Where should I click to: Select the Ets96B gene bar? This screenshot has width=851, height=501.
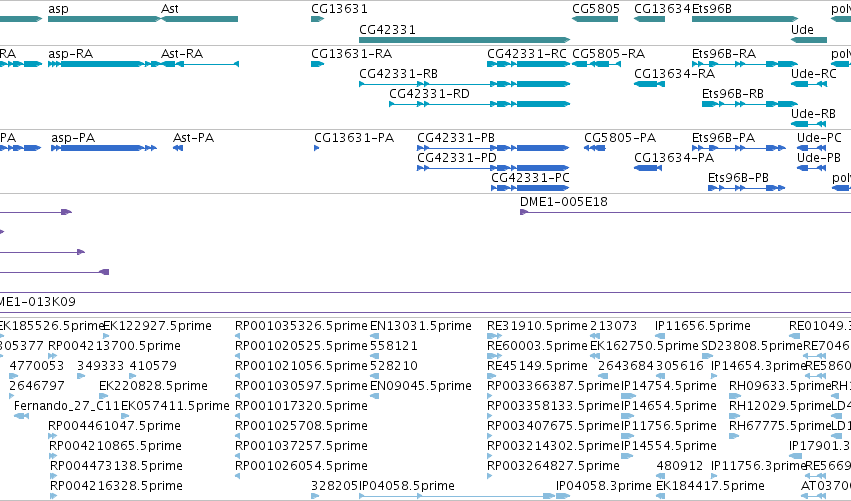coord(745,19)
